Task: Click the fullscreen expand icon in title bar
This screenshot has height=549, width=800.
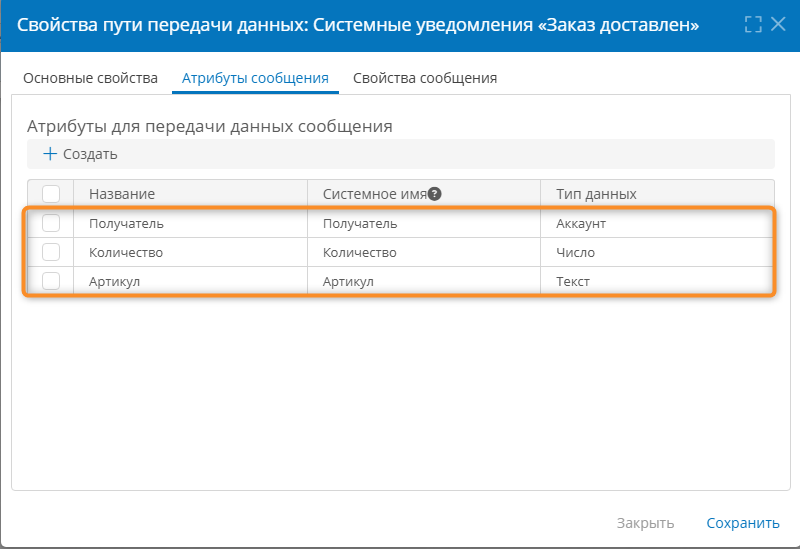Action: [753, 24]
